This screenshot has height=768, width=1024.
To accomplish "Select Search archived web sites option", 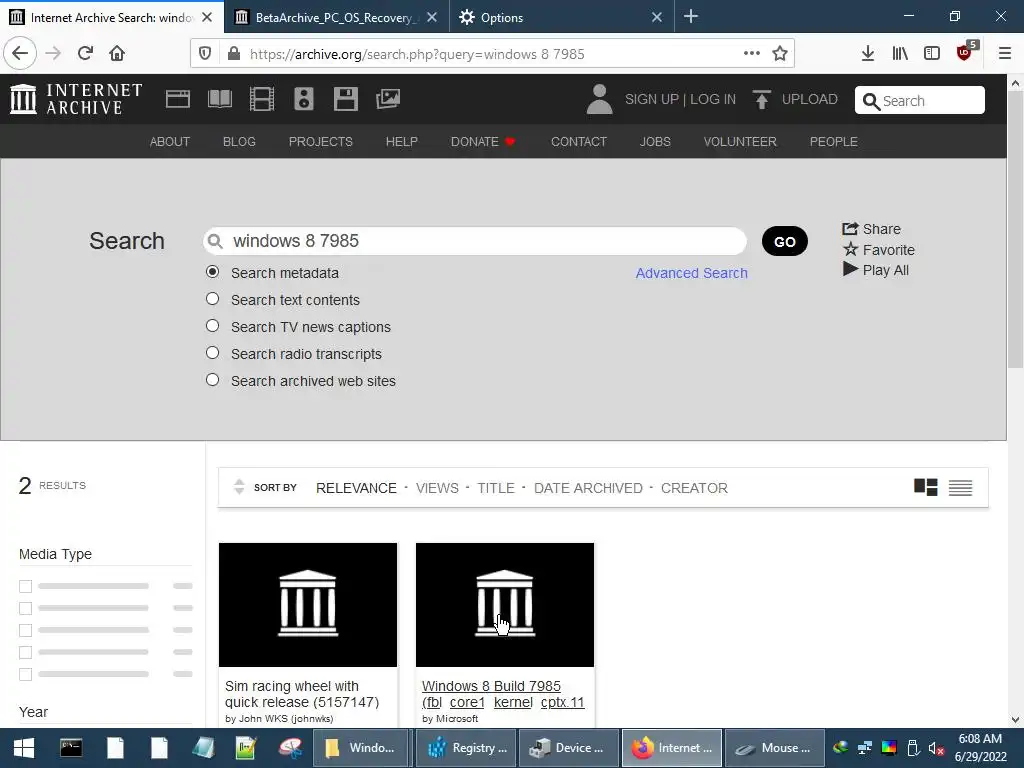I will coord(212,379).
